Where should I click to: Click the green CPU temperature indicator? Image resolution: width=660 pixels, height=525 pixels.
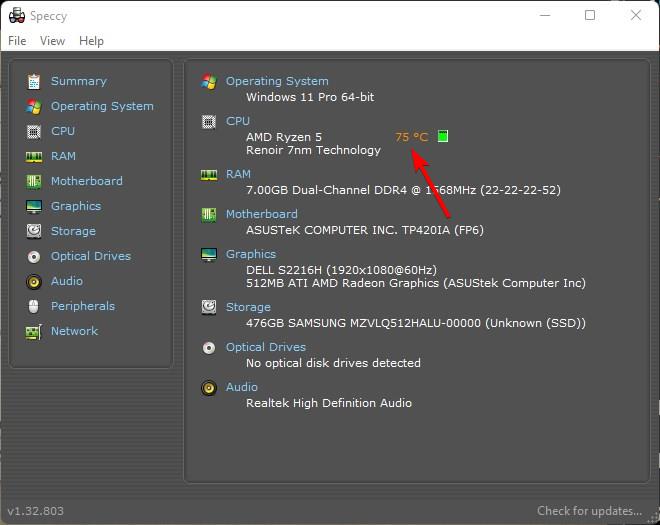pos(443,136)
